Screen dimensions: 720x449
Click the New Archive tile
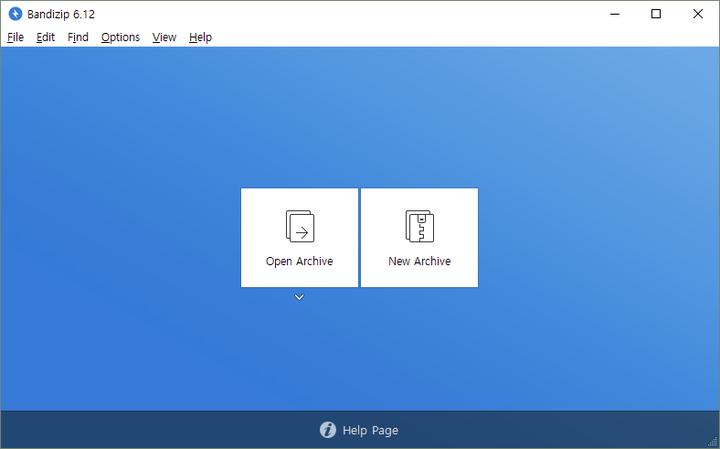[419, 237]
